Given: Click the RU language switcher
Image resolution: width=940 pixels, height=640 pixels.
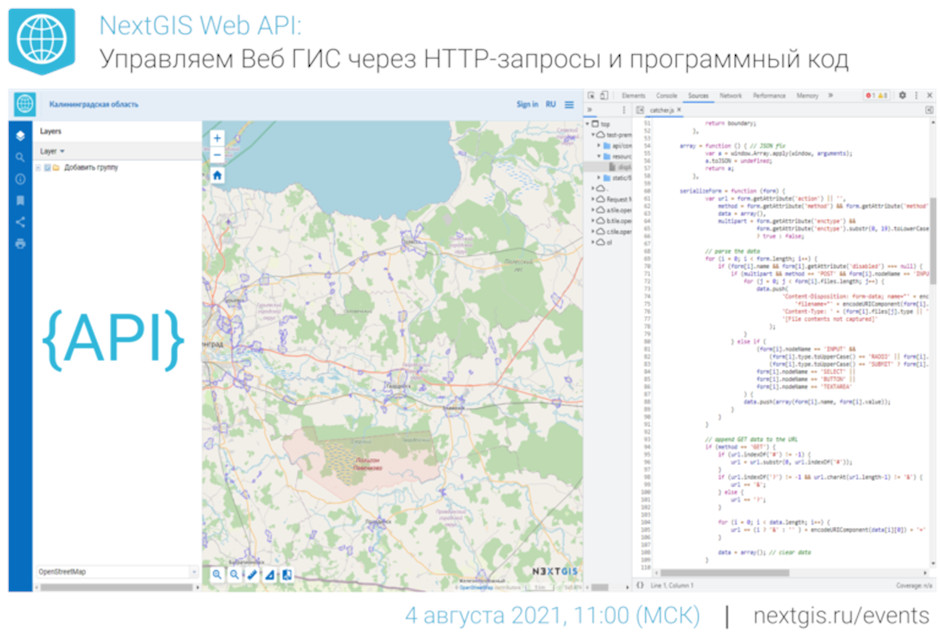Looking at the screenshot, I should coord(550,104).
